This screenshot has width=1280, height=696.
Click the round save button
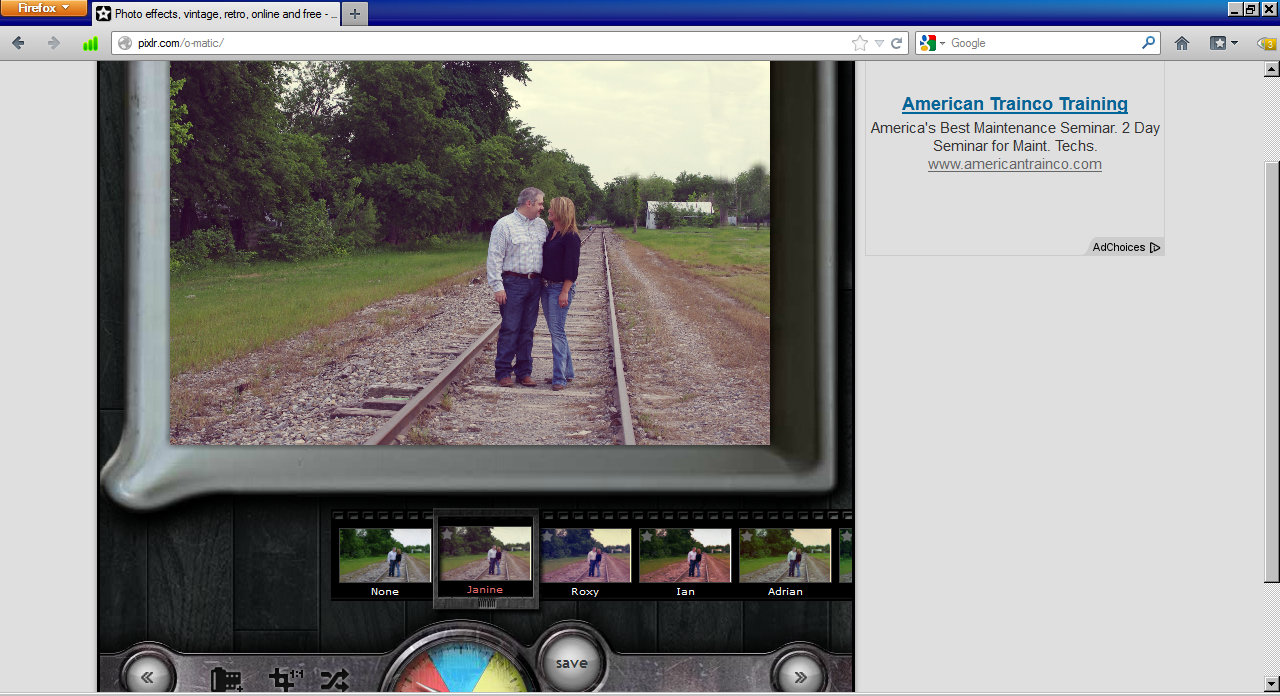coord(572,663)
